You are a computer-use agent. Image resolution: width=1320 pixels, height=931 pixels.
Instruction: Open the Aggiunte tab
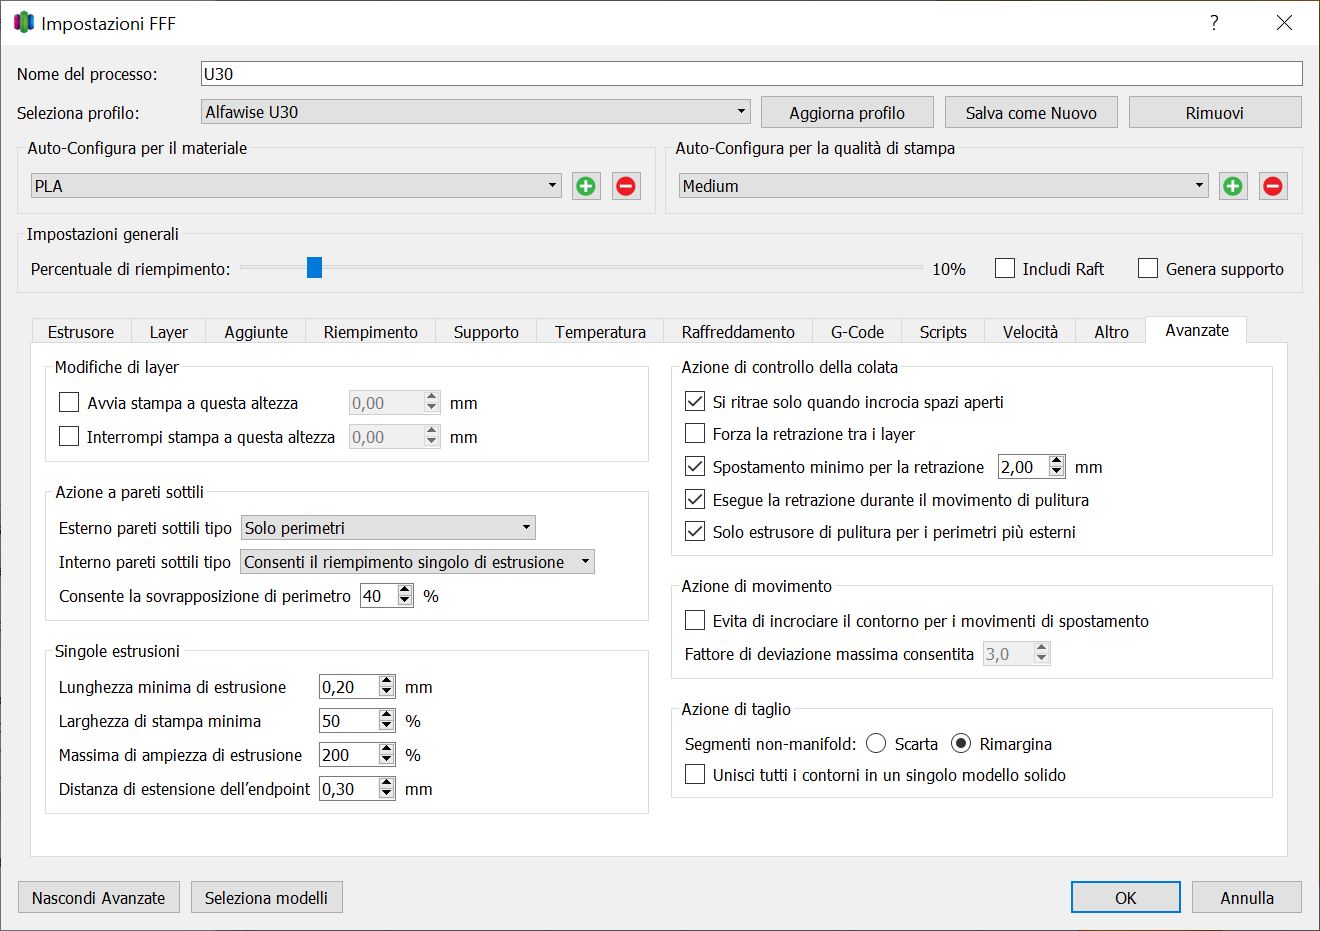tap(256, 332)
